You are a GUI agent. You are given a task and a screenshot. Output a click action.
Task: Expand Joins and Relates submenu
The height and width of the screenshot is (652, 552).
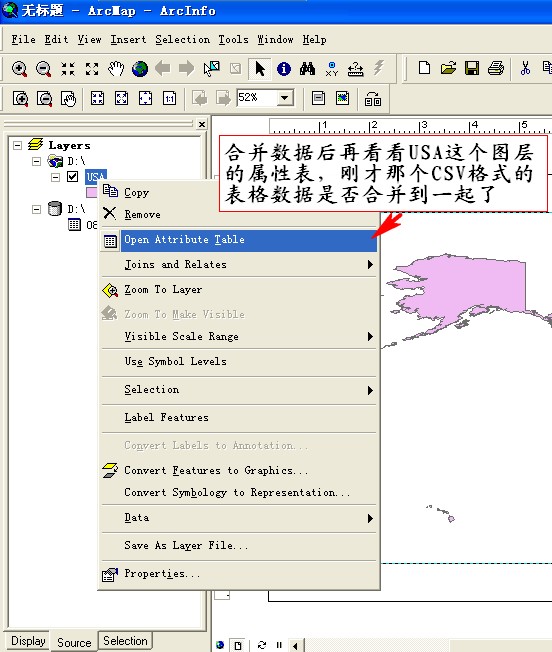[x=239, y=264]
